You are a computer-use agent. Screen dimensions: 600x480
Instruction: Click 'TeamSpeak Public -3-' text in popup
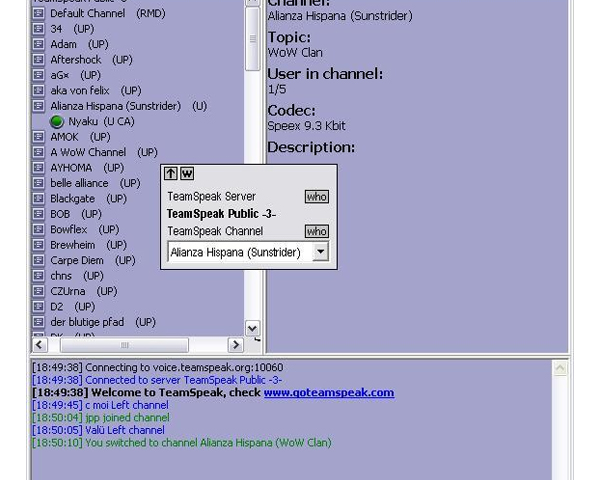(221, 214)
